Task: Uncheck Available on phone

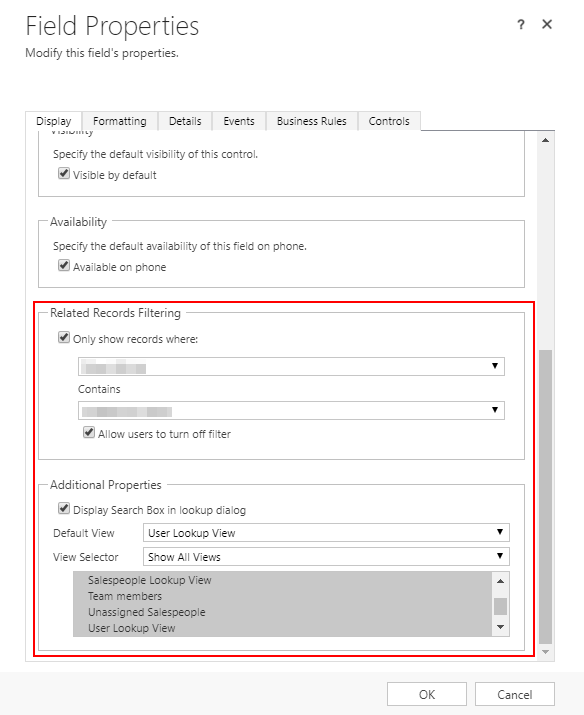Action: 64,265
